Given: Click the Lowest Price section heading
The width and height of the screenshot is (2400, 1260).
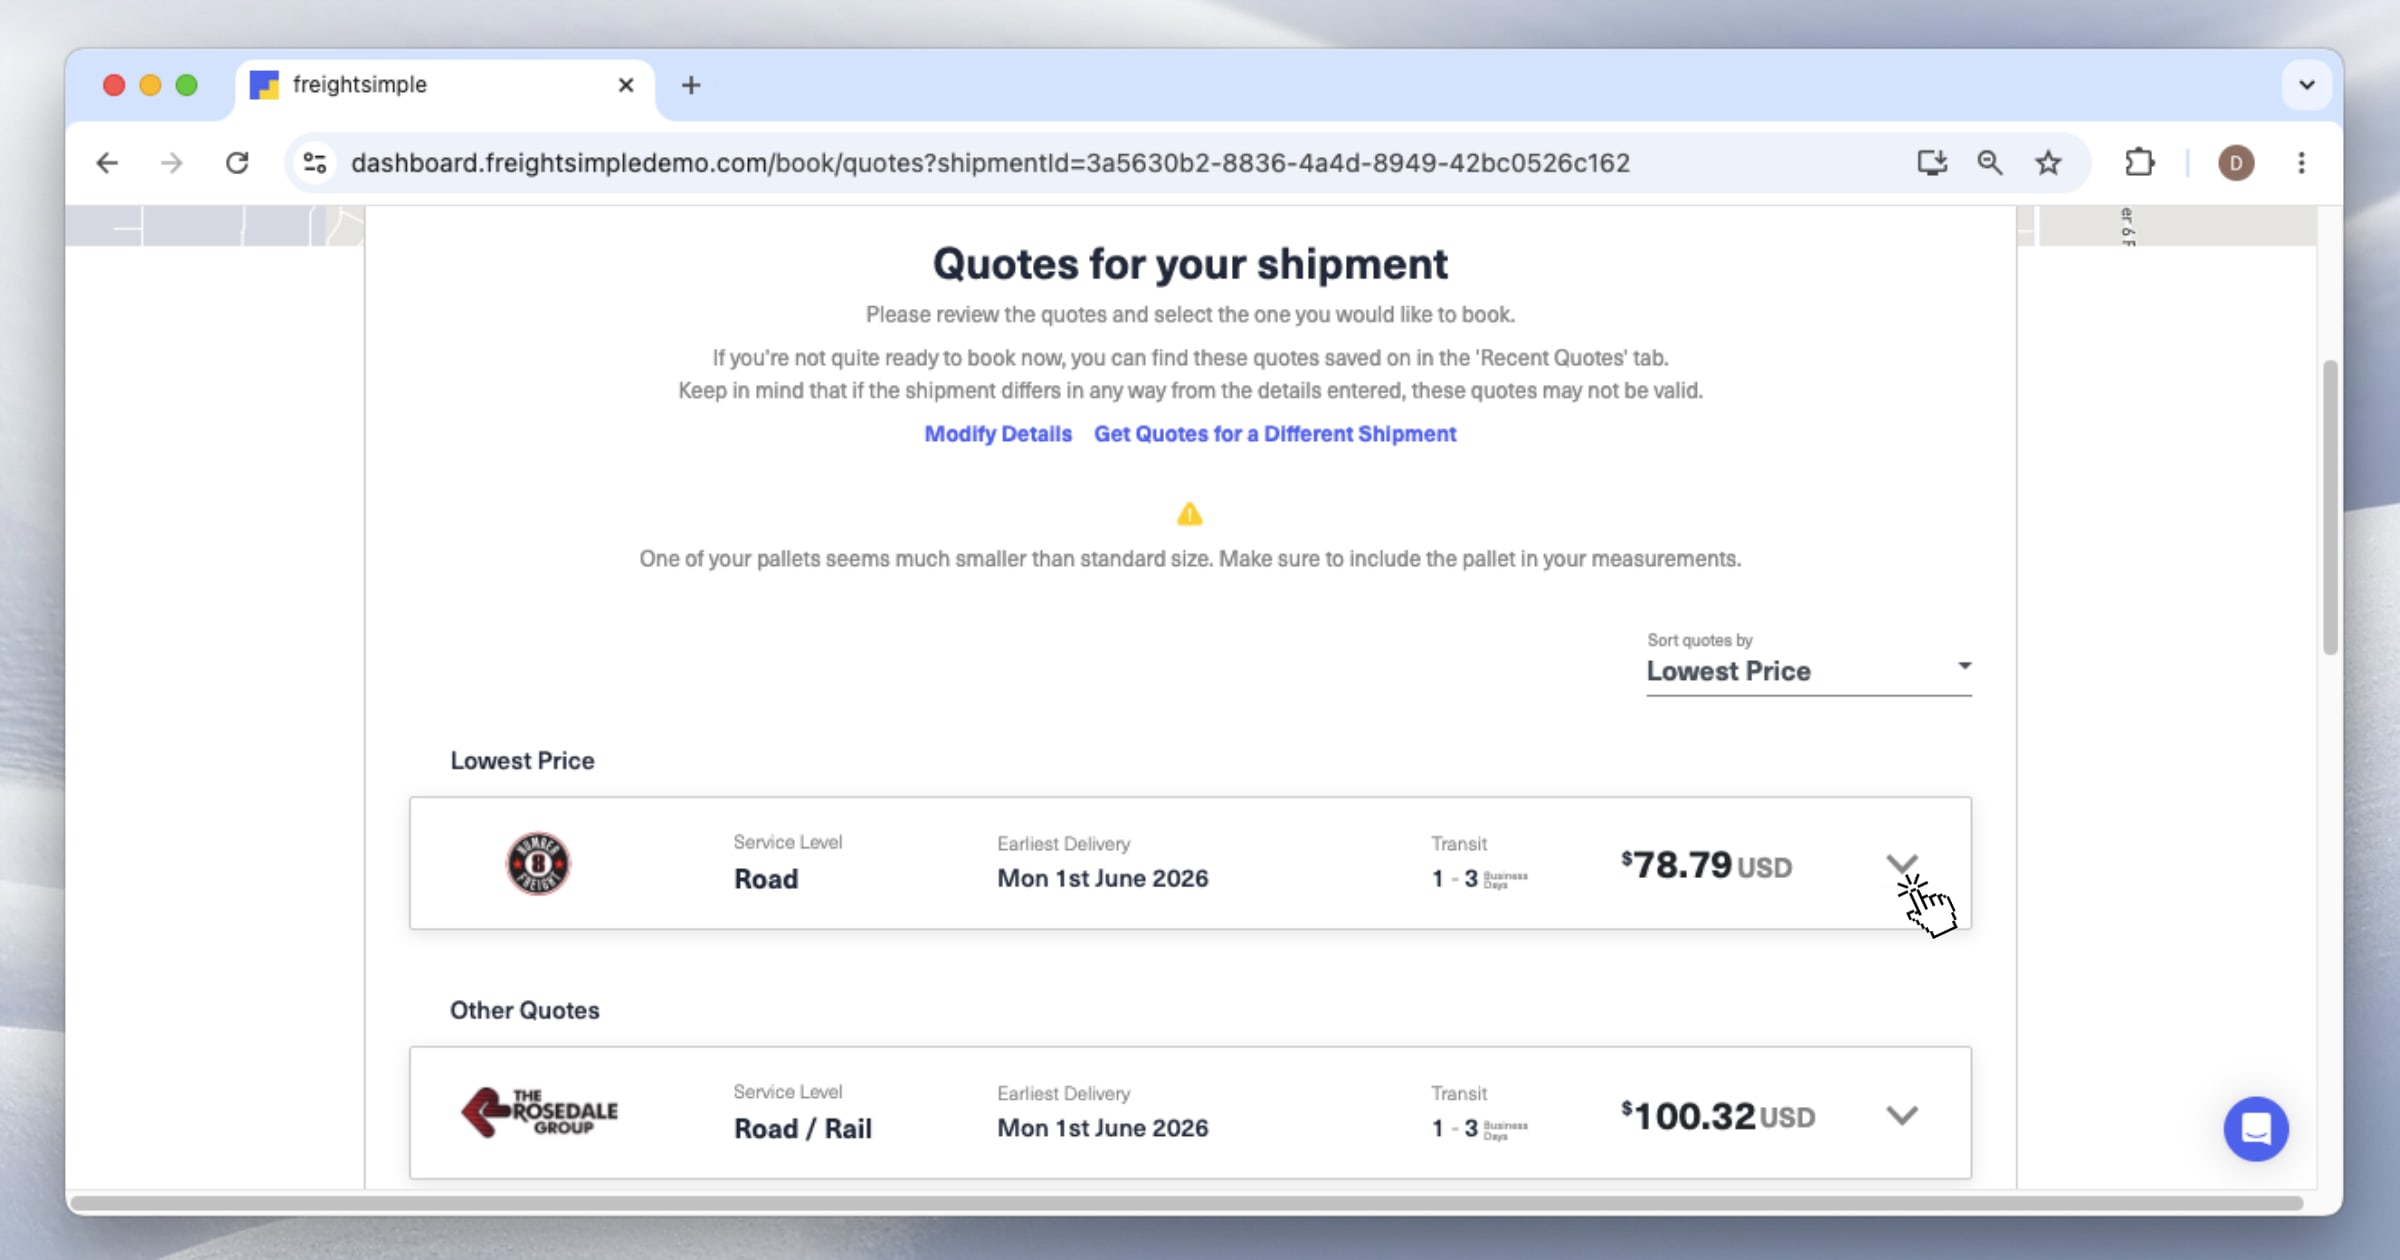Looking at the screenshot, I should point(522,760).
